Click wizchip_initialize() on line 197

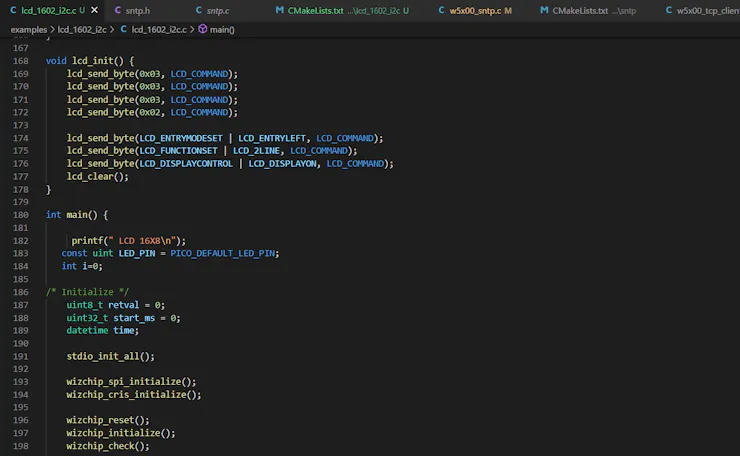pyautogui.click(x=121, y=433)
